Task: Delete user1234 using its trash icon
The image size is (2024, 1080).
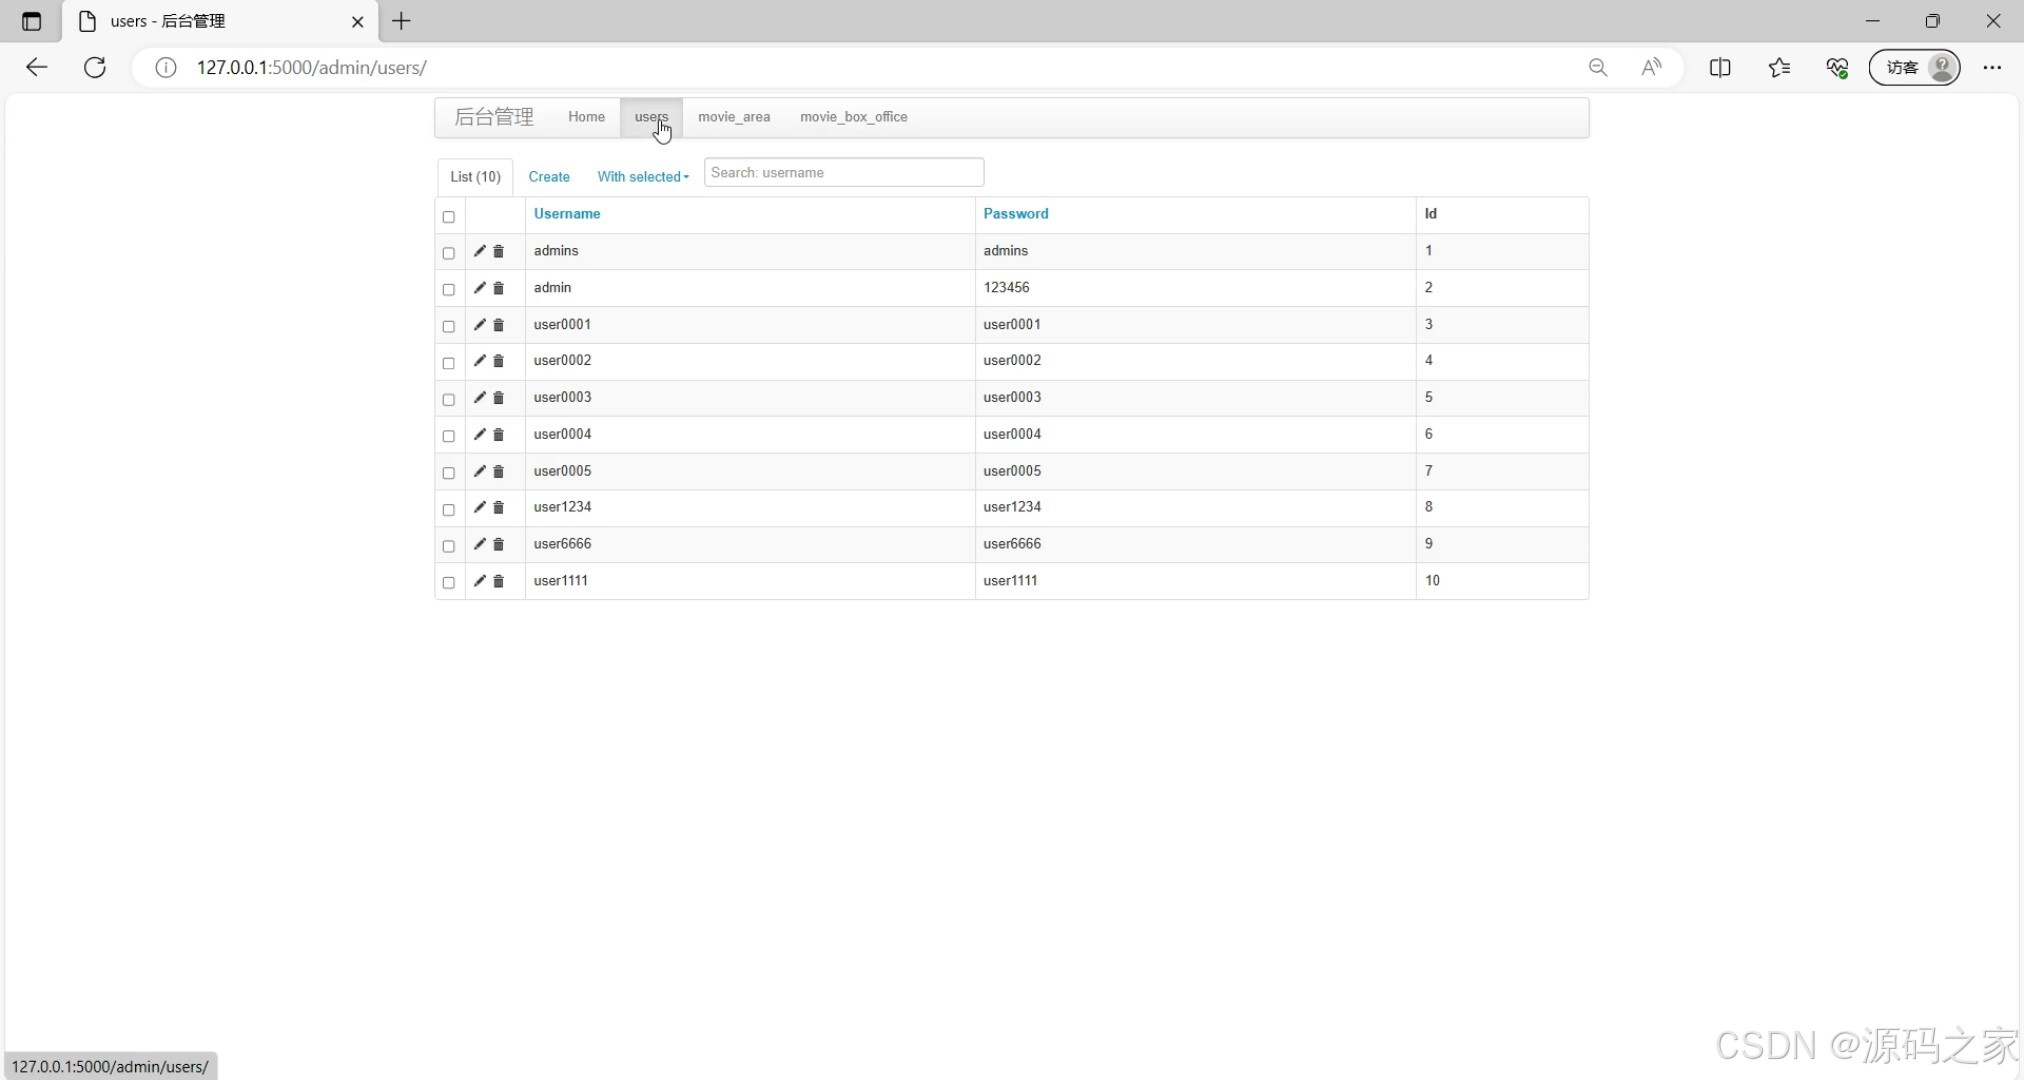Action: pyautogui.click(x=498, y=508)
